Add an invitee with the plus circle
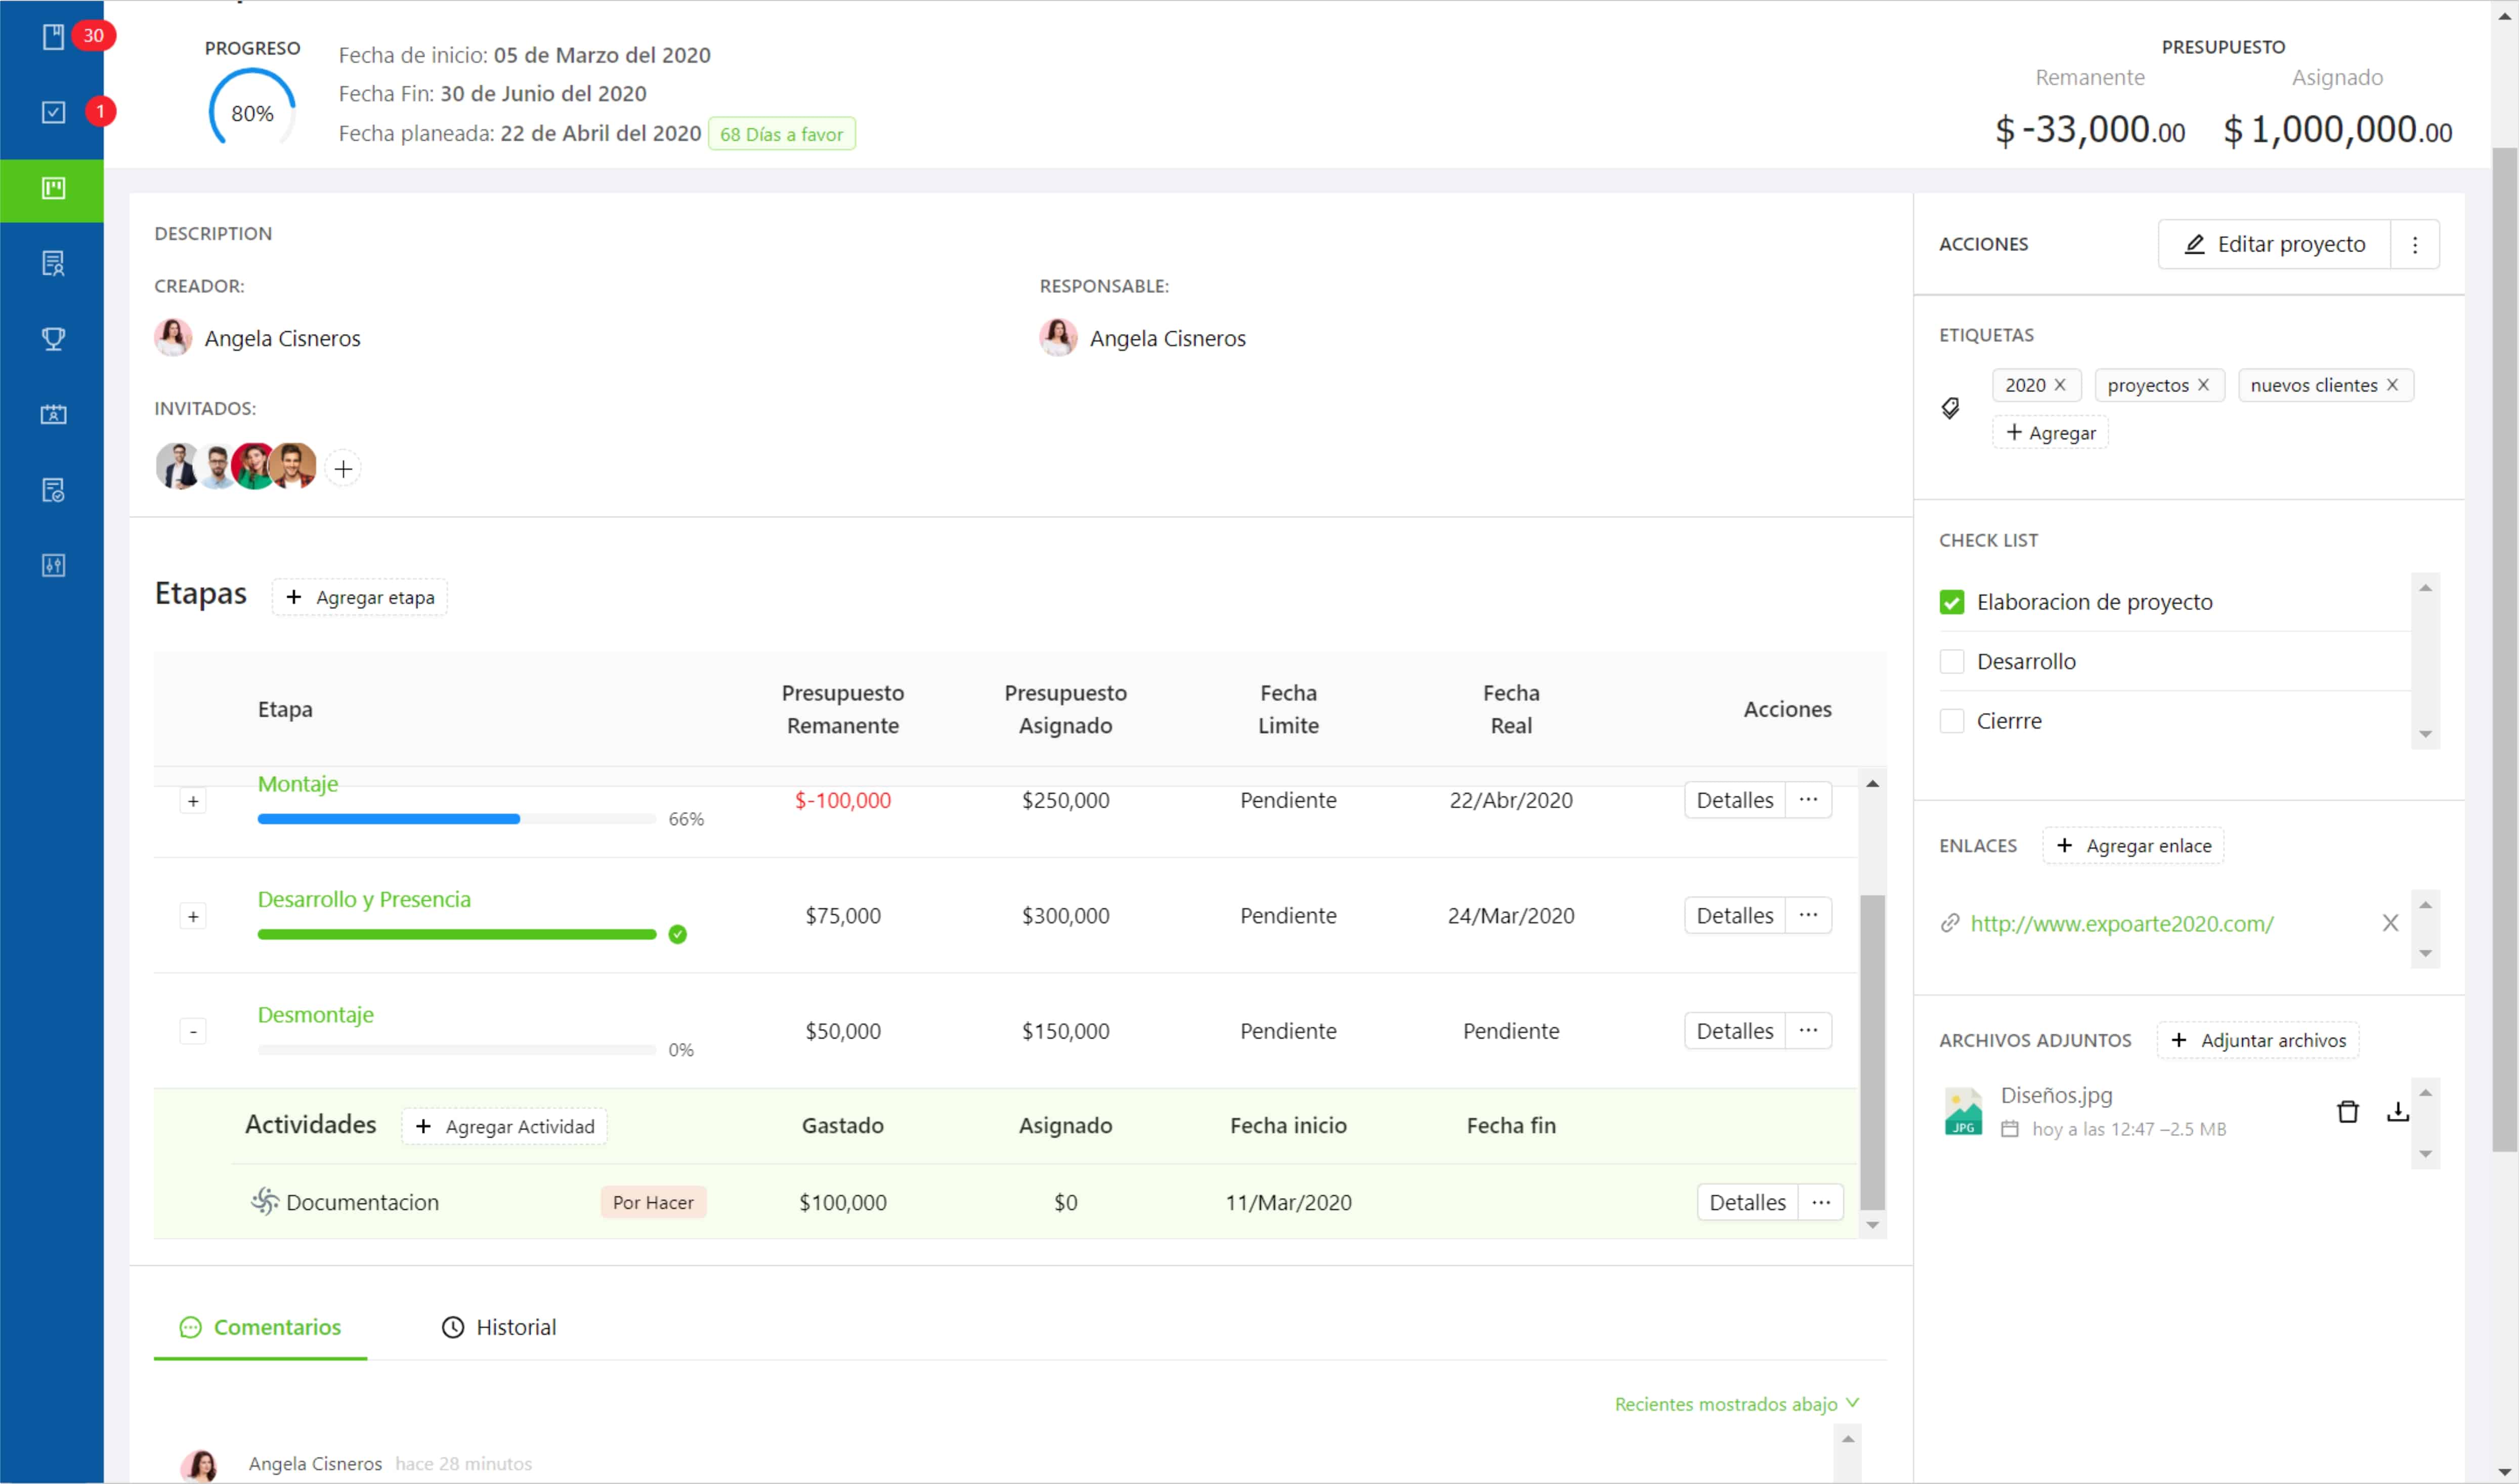 click(x=343, y=469)
